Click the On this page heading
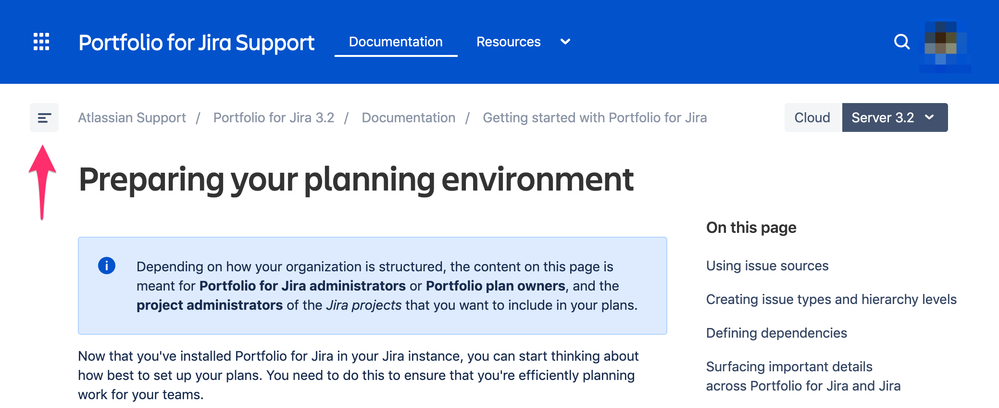Viewport: 999px width, 408px height. 751,228
